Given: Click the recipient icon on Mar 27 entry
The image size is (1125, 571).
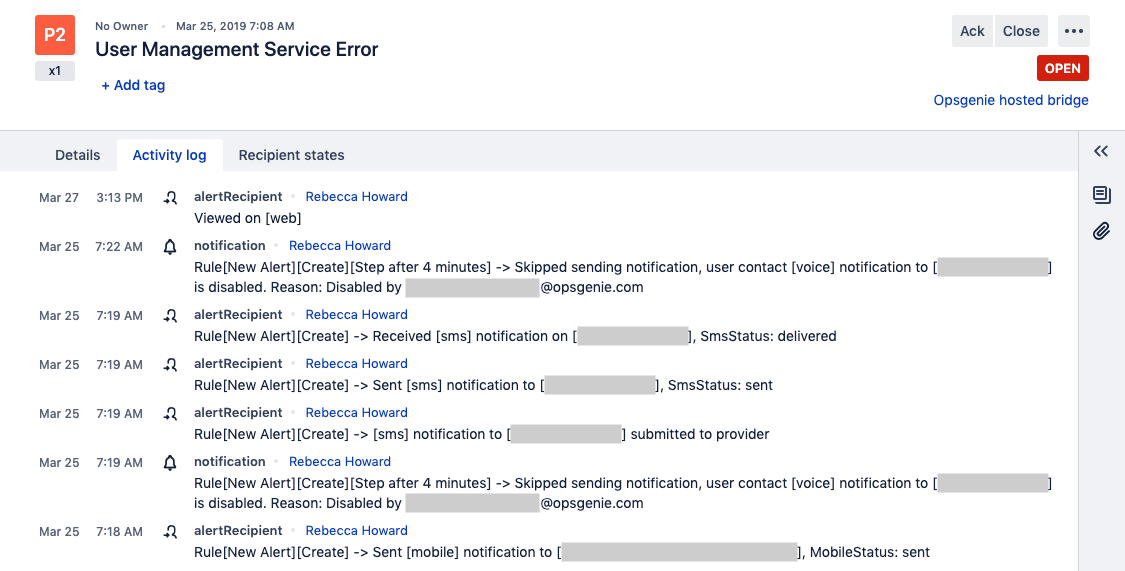Looking at the screenshot, I should pyautogui.click(x=170, y=197).
